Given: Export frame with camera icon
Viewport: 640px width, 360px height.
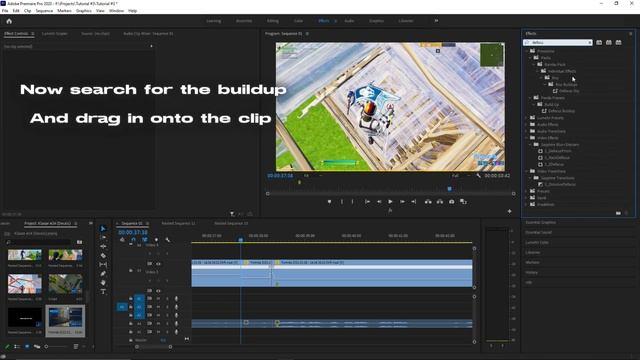Looking at the screenshot, I should pyautogui.click(x=451, y=202).
